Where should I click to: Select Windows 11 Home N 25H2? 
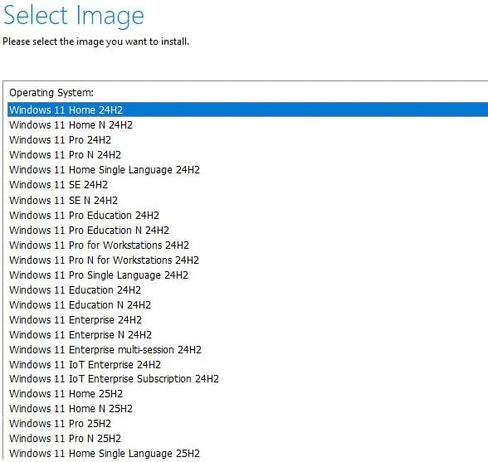71,409
